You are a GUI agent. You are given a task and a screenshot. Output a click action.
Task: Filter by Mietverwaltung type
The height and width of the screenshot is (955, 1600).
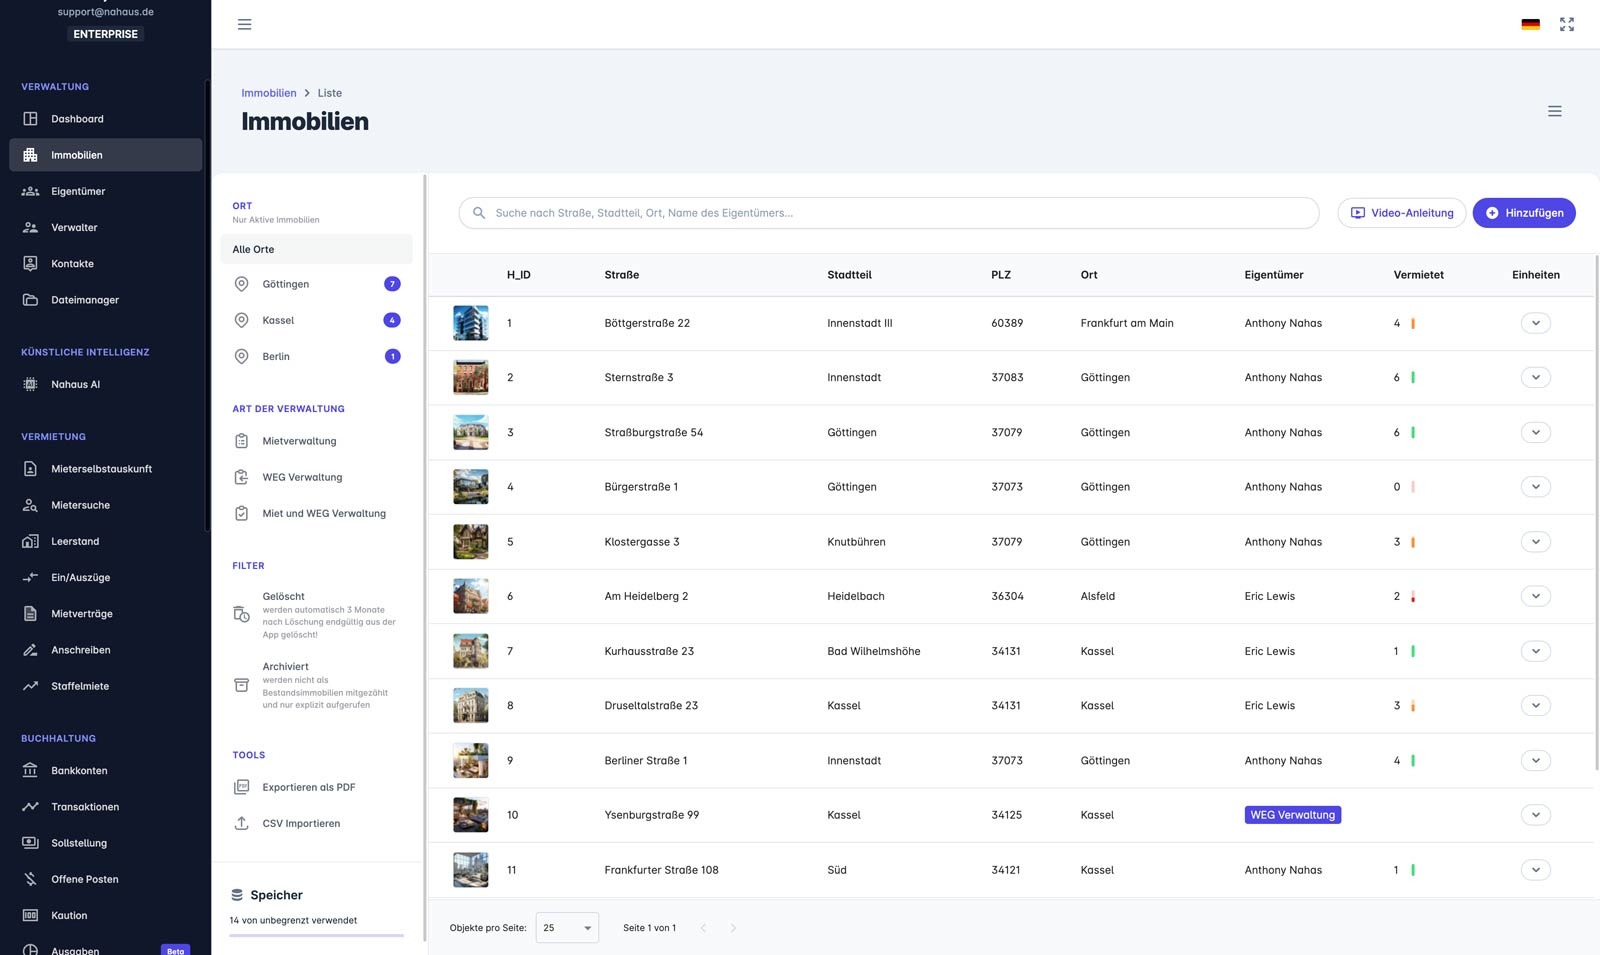pos(316,441)
